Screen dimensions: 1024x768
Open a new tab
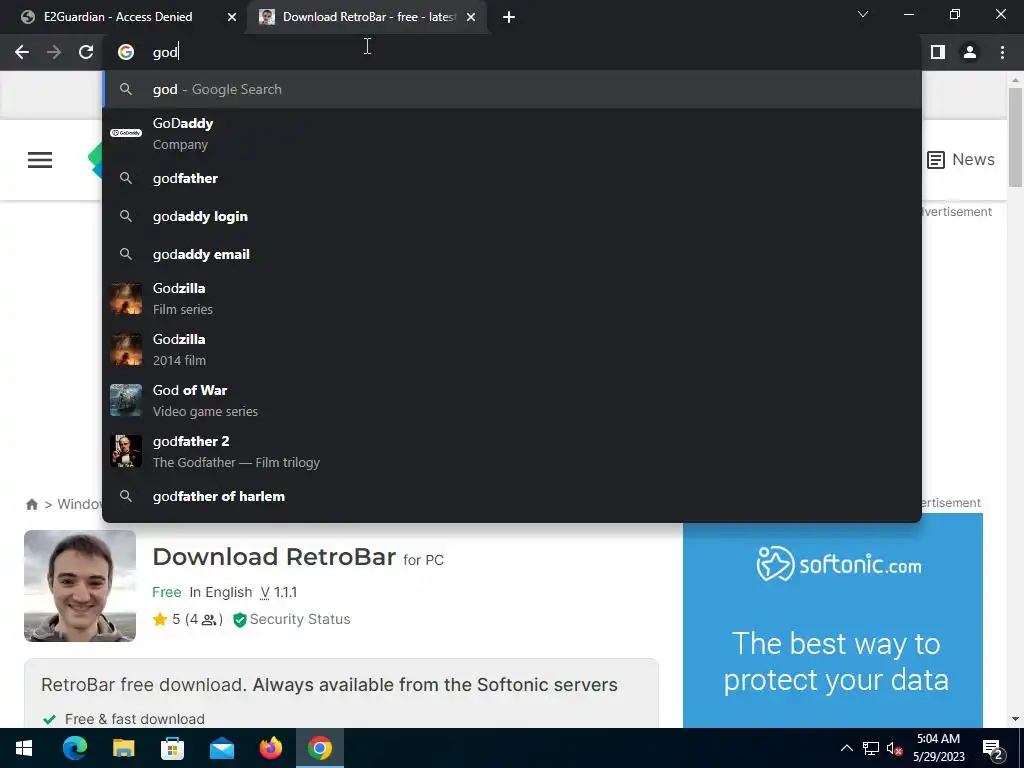coord(509,17)
